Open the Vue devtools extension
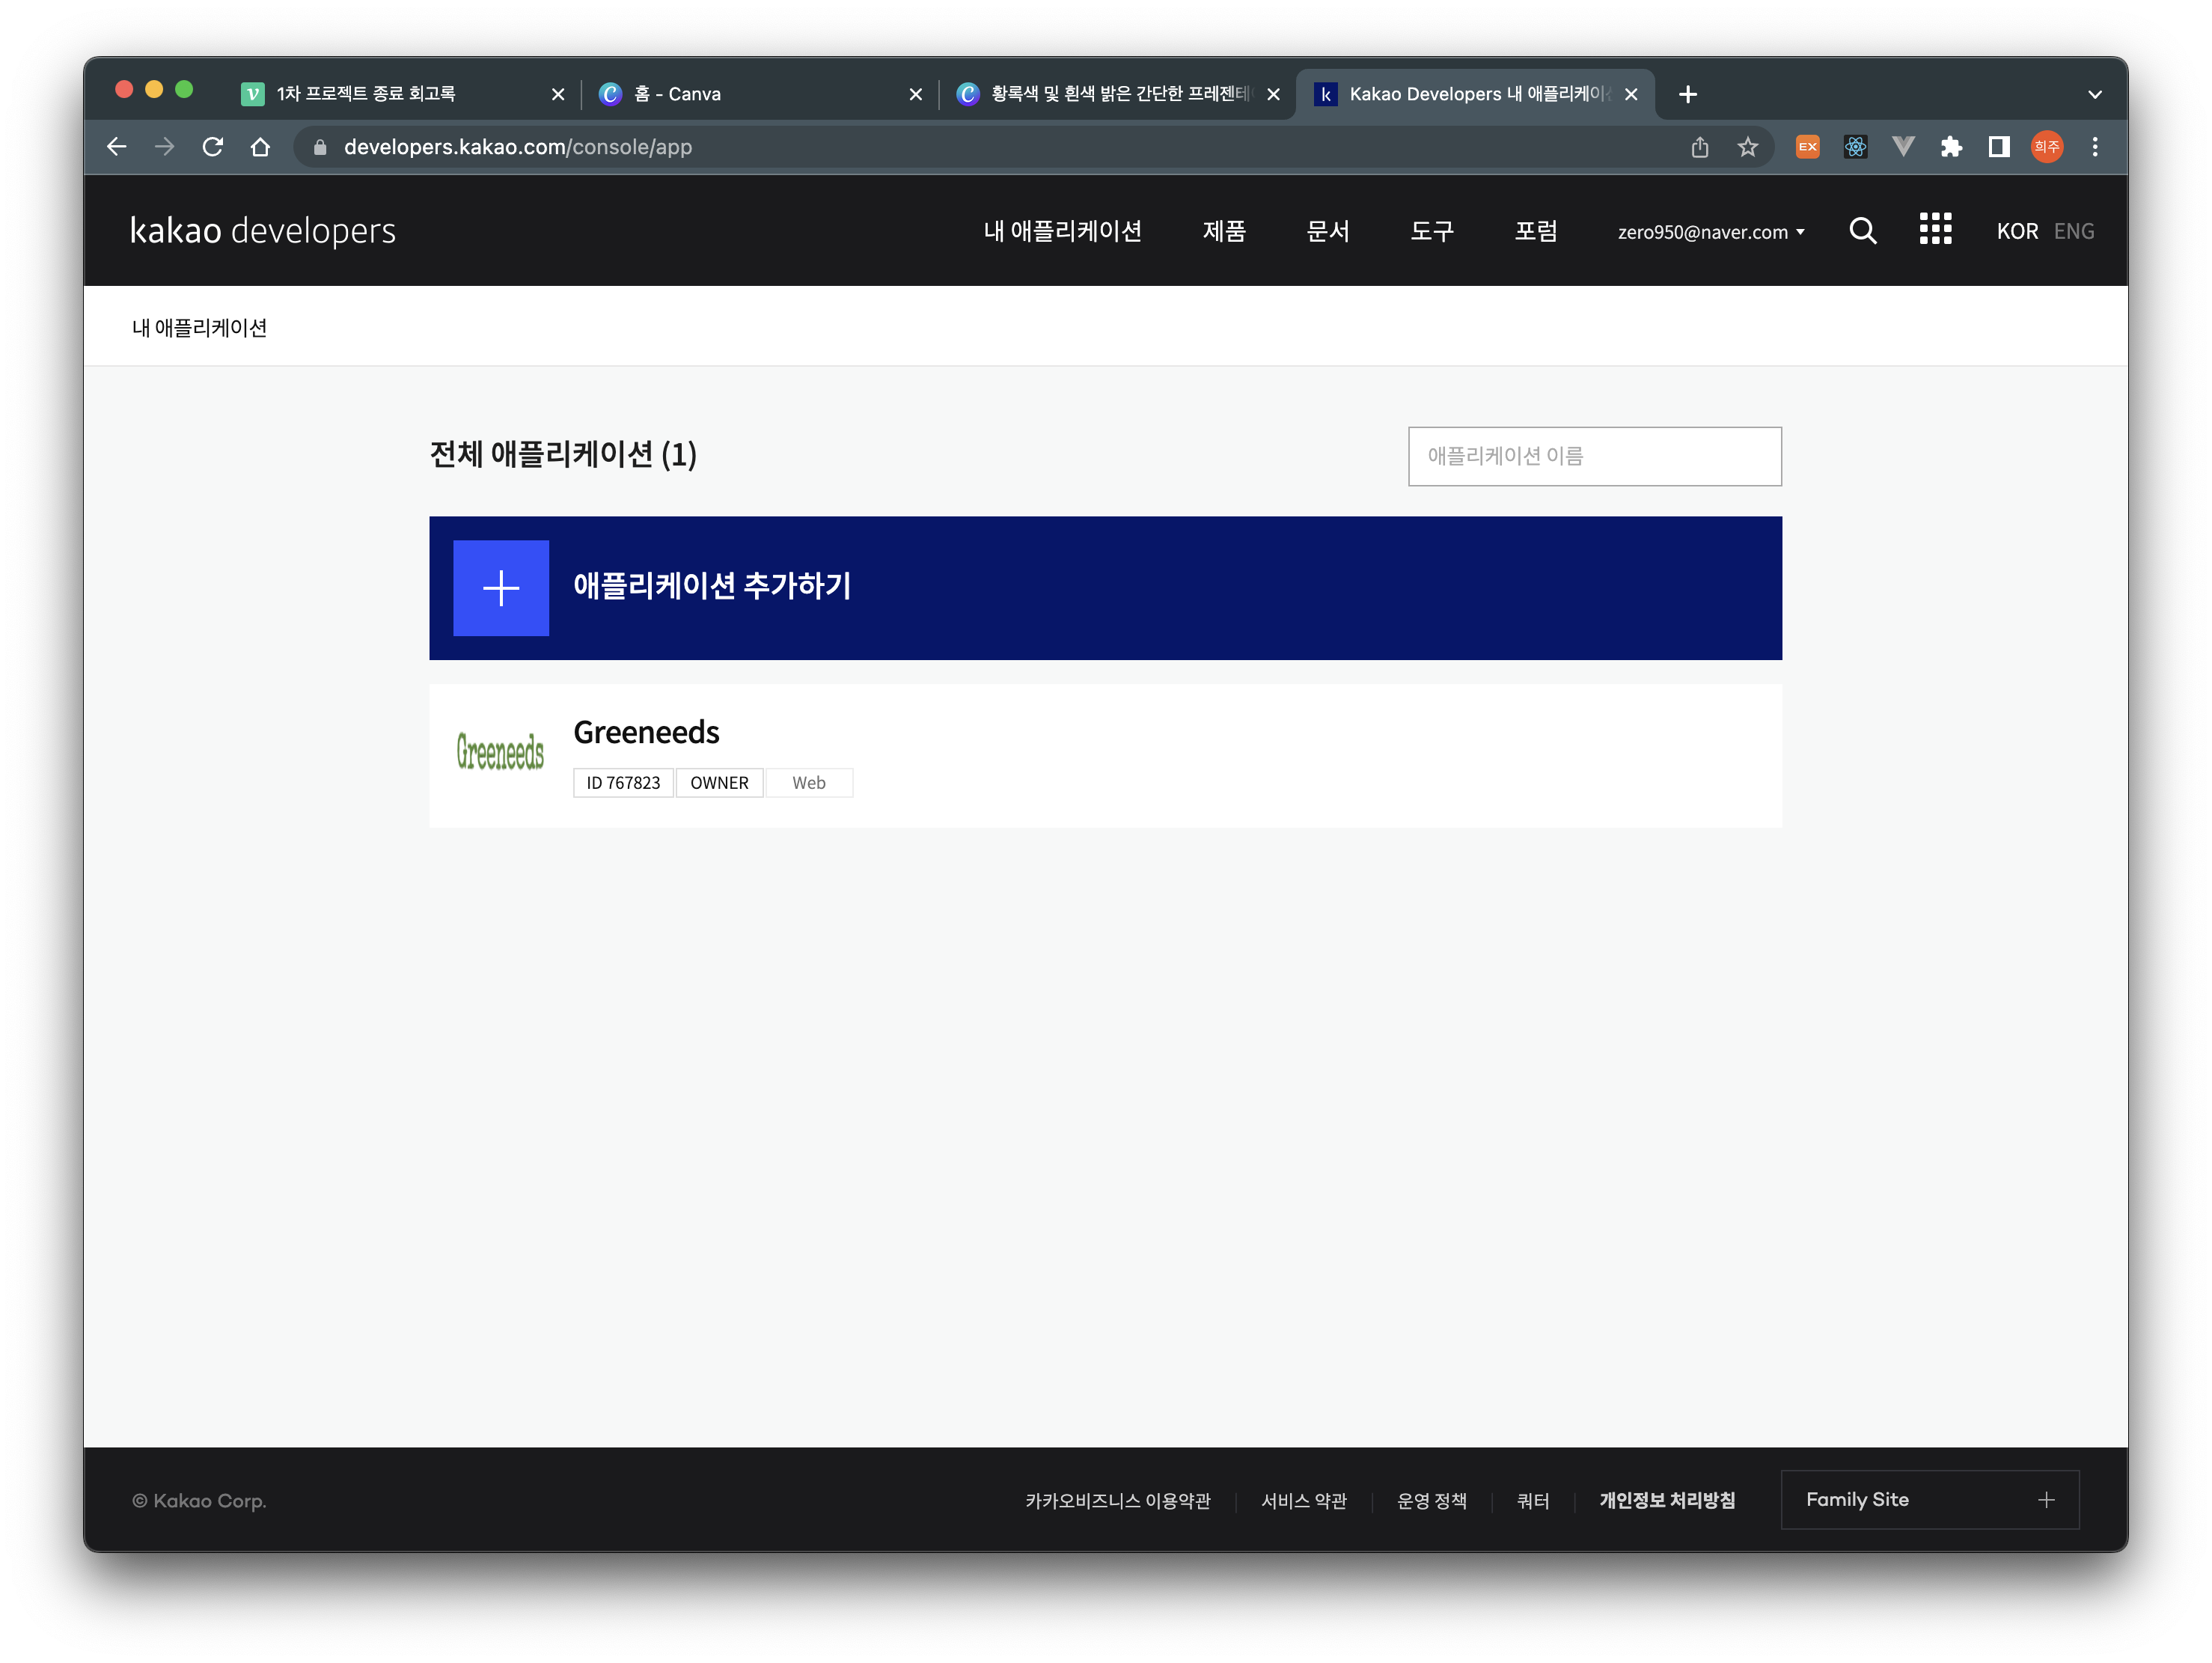 [1903, 147]
